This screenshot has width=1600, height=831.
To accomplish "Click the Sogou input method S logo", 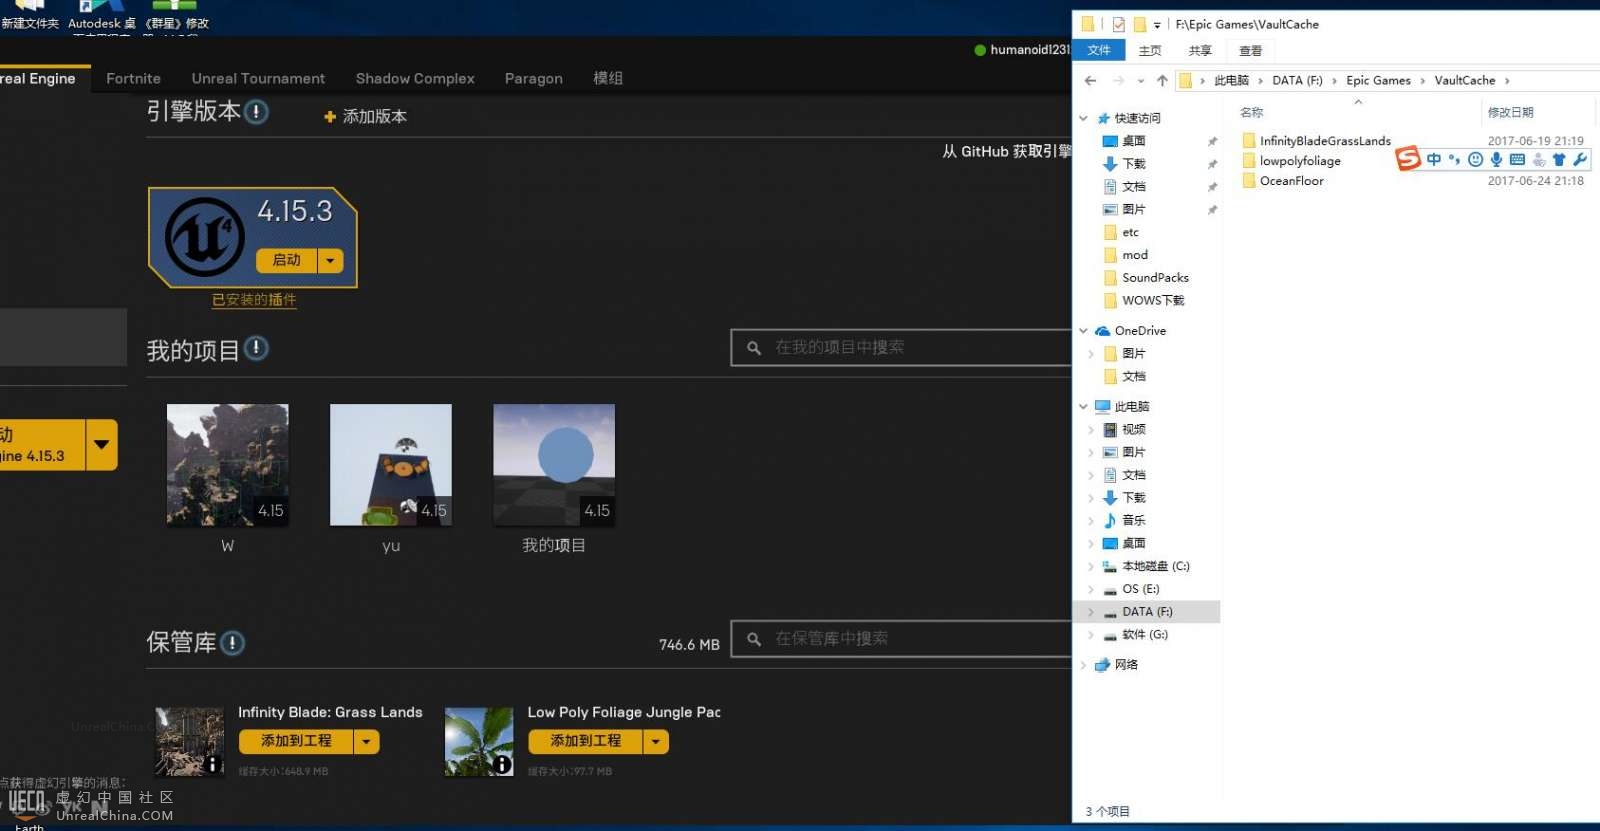I will pyautogui.click(x=1408, y=158).
